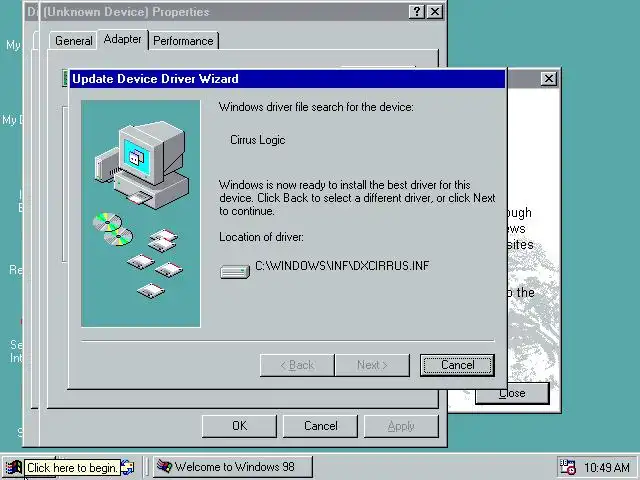Click the grayed-out Apply button in the Properties window

(401, 426)
